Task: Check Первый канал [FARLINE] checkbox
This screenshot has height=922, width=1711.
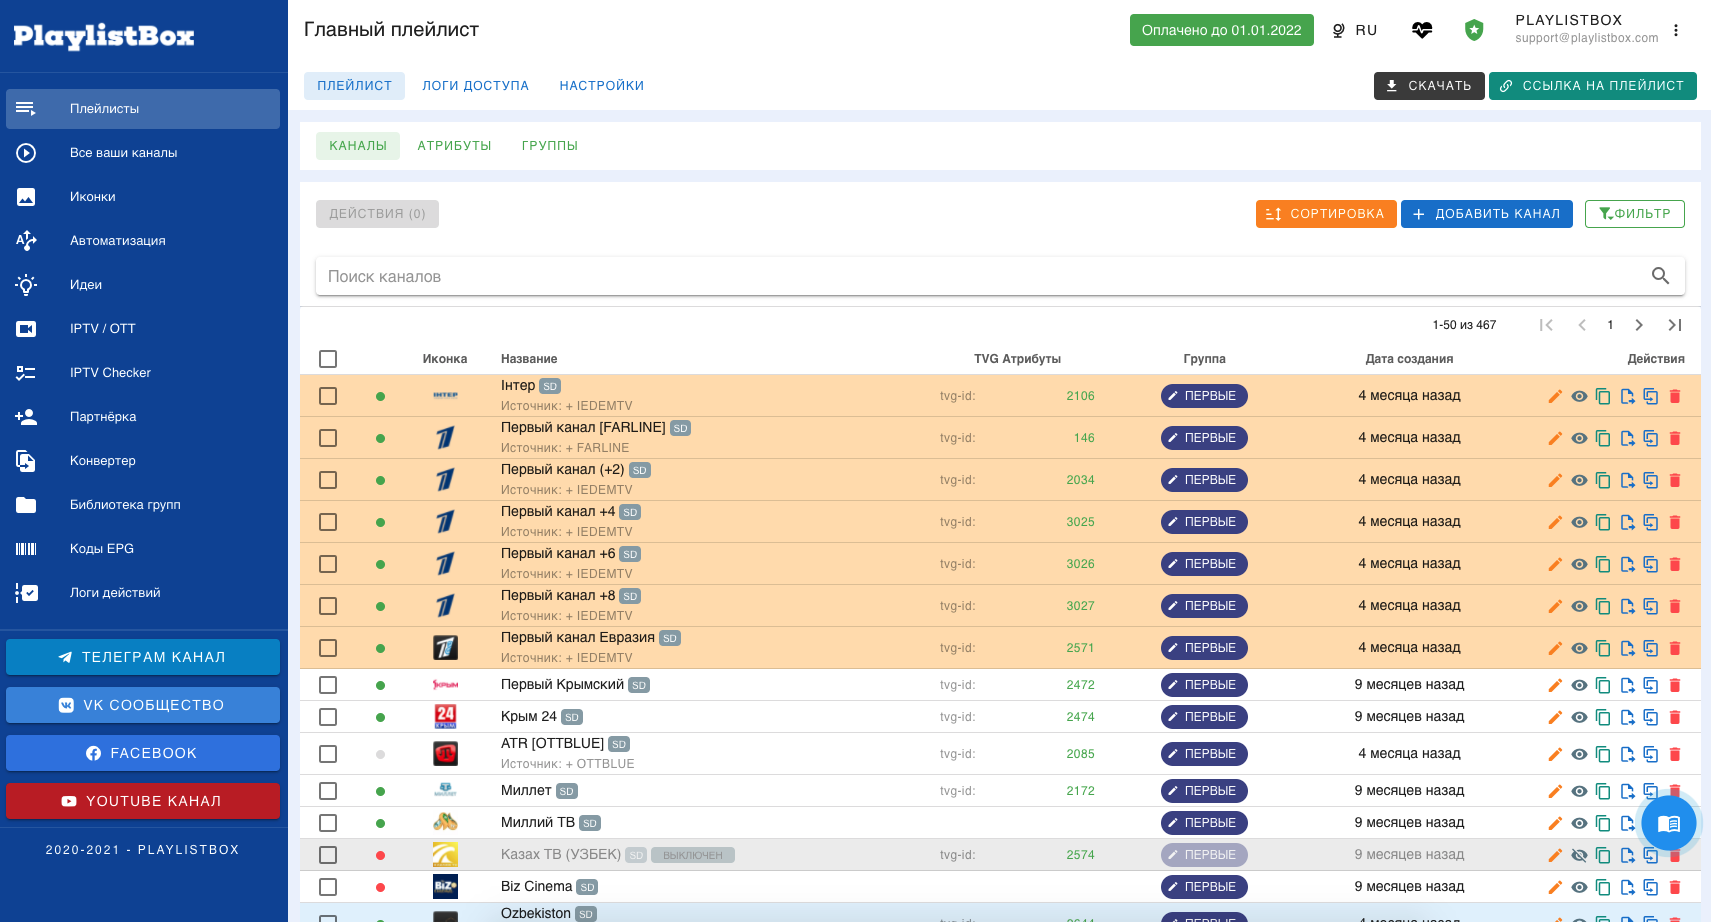Action: click(x=328, y=438)
